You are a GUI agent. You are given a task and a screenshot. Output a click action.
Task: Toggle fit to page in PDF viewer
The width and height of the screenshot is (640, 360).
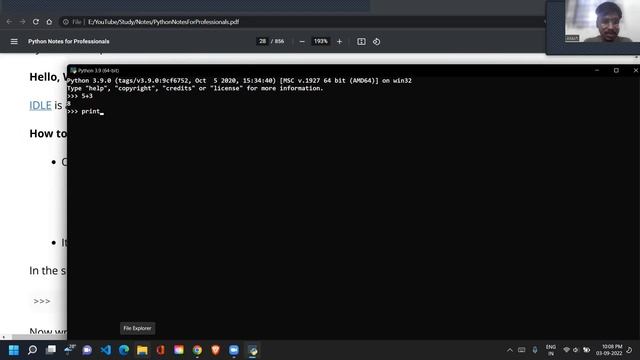pos(361,41)
